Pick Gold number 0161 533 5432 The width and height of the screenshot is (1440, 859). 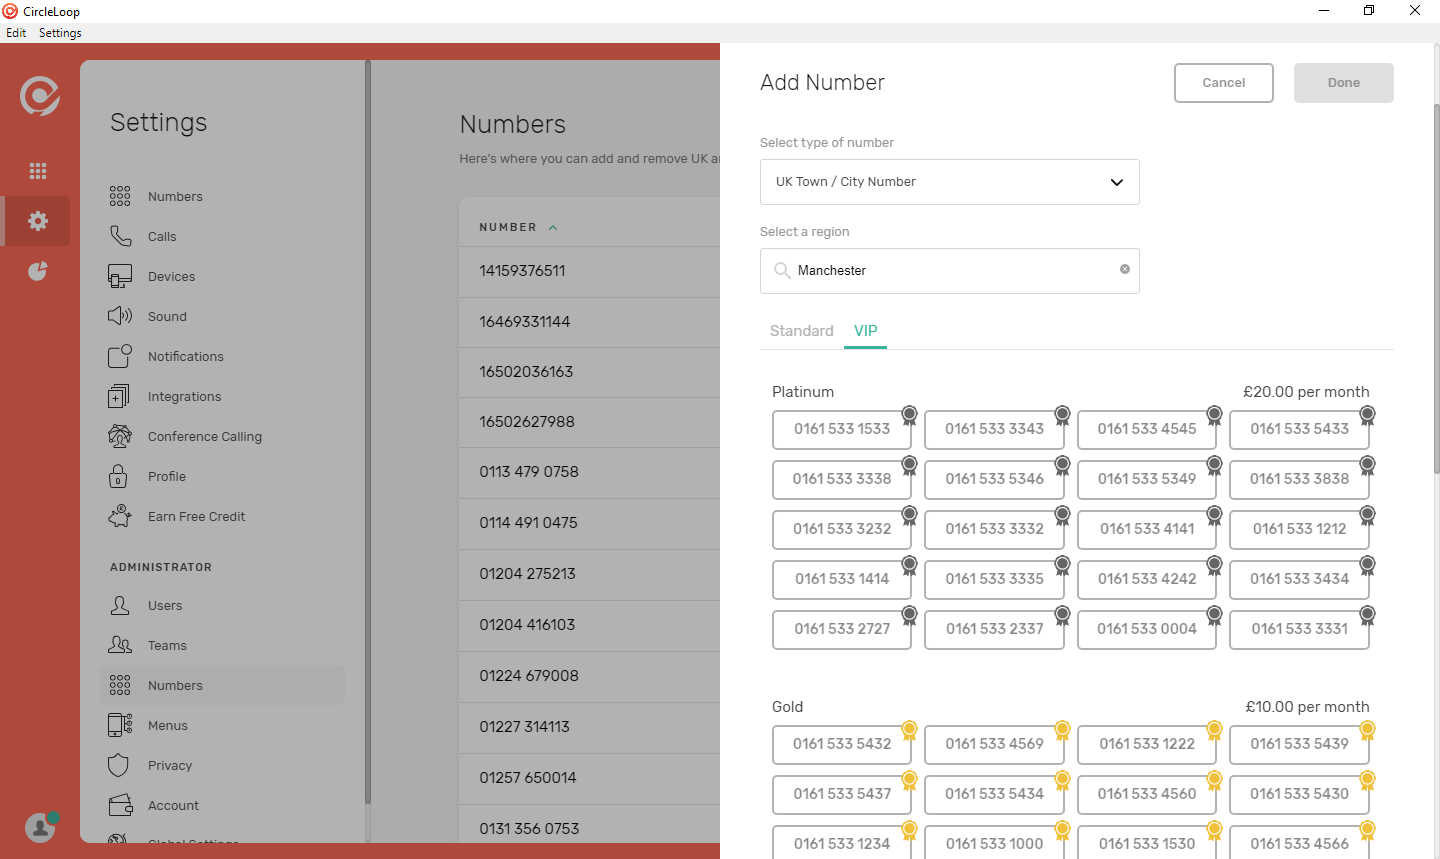pyautogui.click(x=841, y=744)
